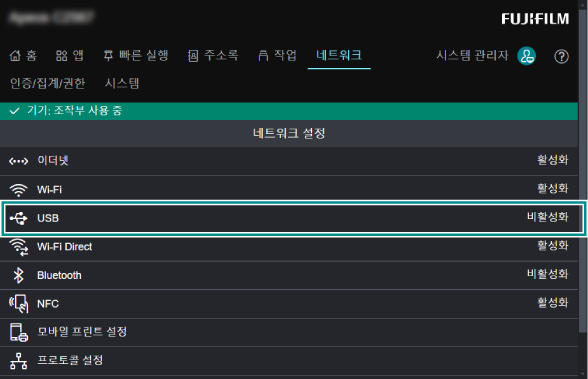
Task: Click the 시스템 관리자 user avatar icon
Action: click(526, 56)
